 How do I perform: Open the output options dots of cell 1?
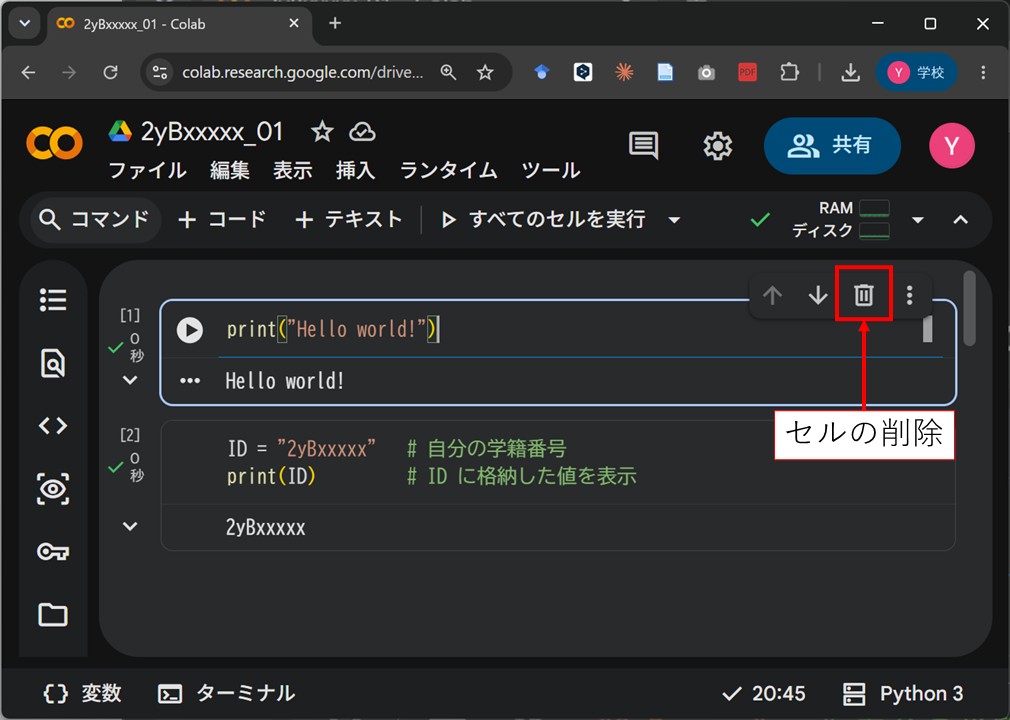(x=190, y=381)
